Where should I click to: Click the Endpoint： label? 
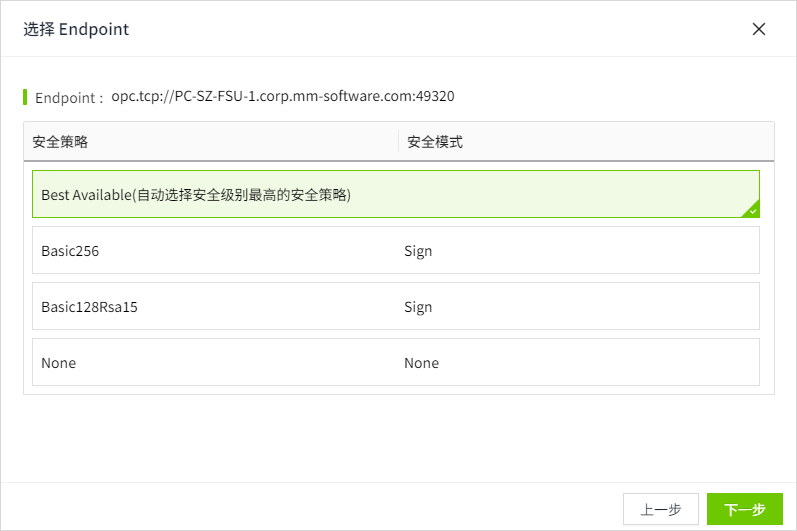click(69, 98)
